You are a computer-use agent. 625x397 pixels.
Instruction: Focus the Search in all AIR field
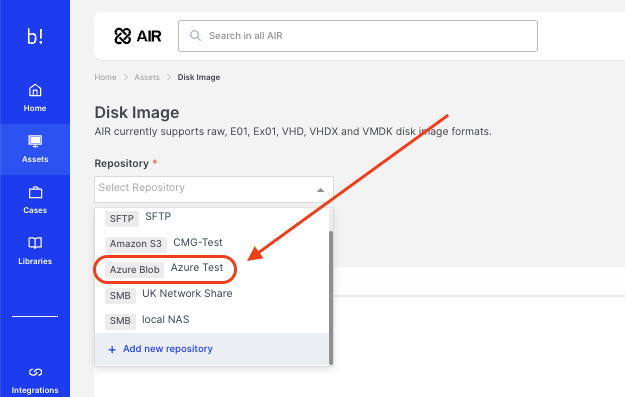tap(358, 36)
